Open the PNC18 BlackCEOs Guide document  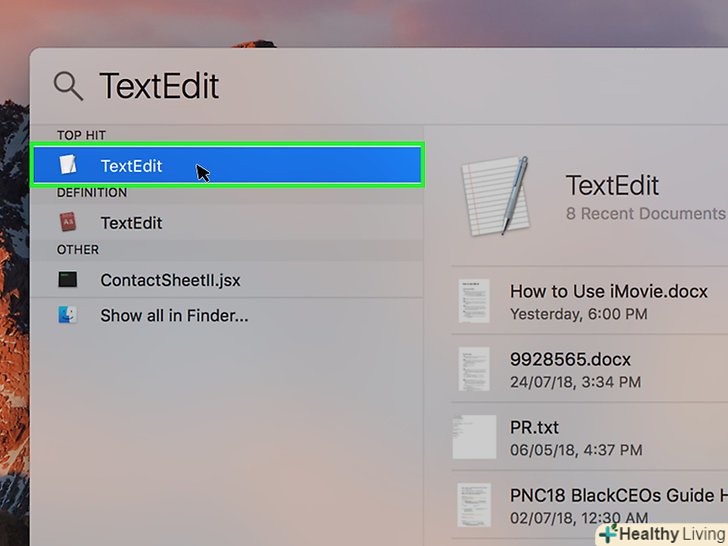point(590,505)
